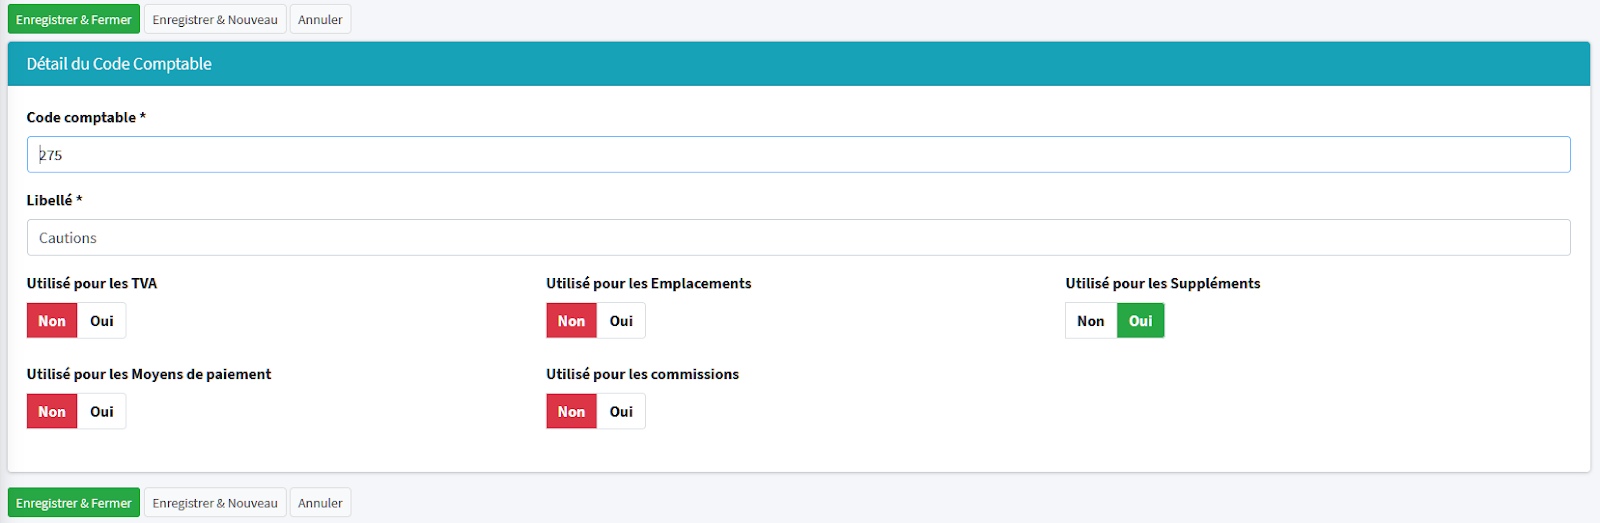The image size is (1600, 523).
Task: Select Oui for Utilisé pour les Suppléments
Action: (1140, 321)
